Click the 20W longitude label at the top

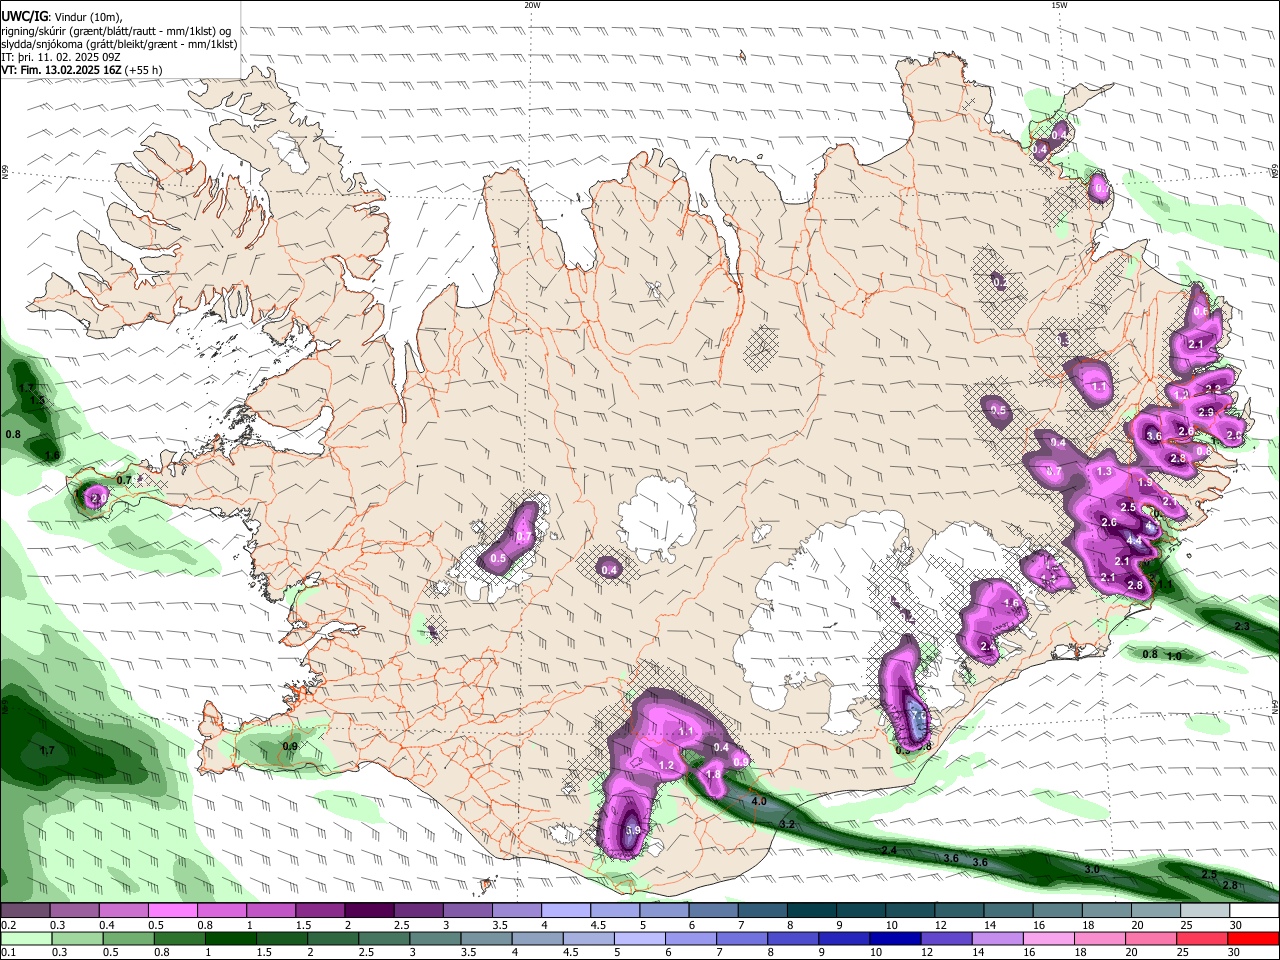(532, 5)
